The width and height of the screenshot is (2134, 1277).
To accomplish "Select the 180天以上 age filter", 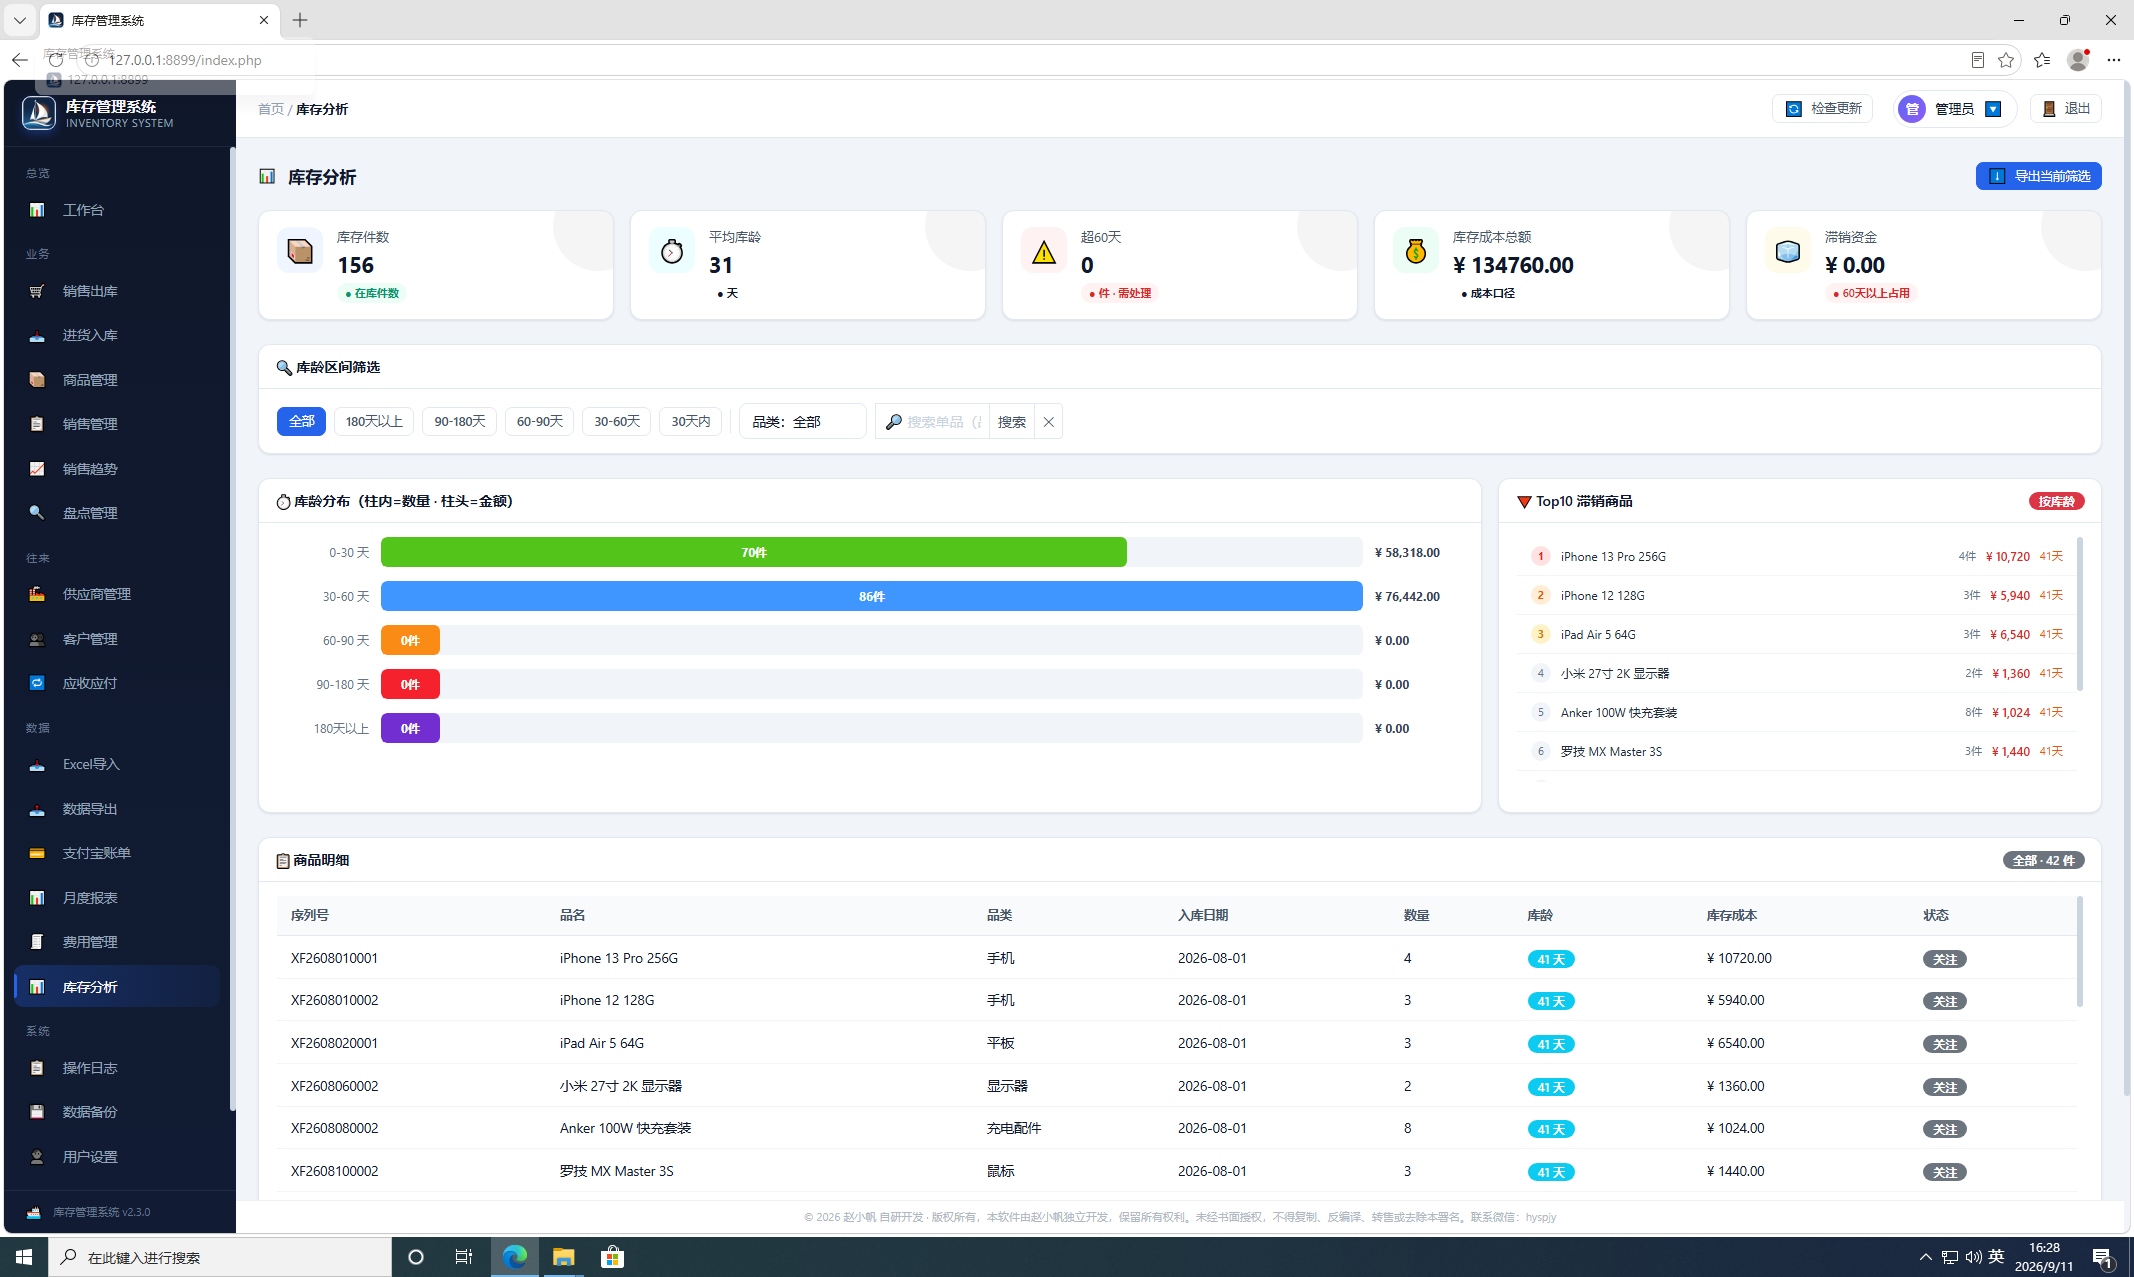I will pyautogui.click(x=374, y=422).
